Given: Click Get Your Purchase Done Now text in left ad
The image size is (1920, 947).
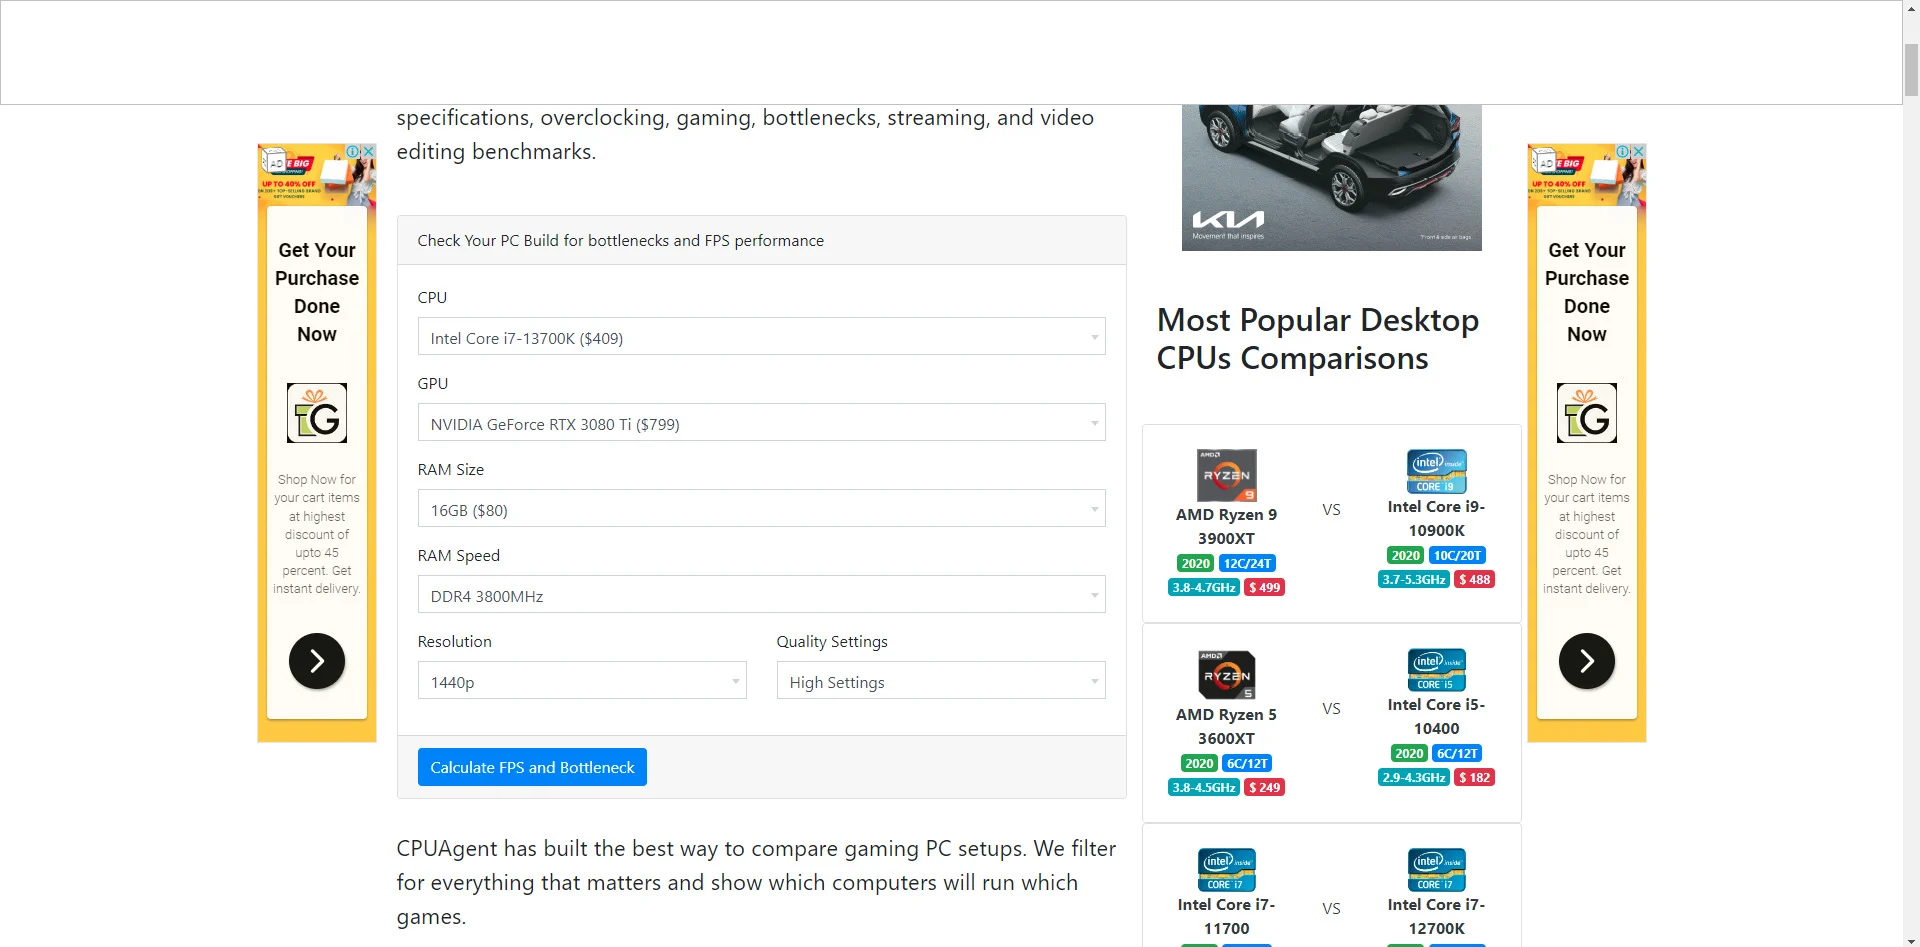Looking at the screenshot, I should coord(317,292).
